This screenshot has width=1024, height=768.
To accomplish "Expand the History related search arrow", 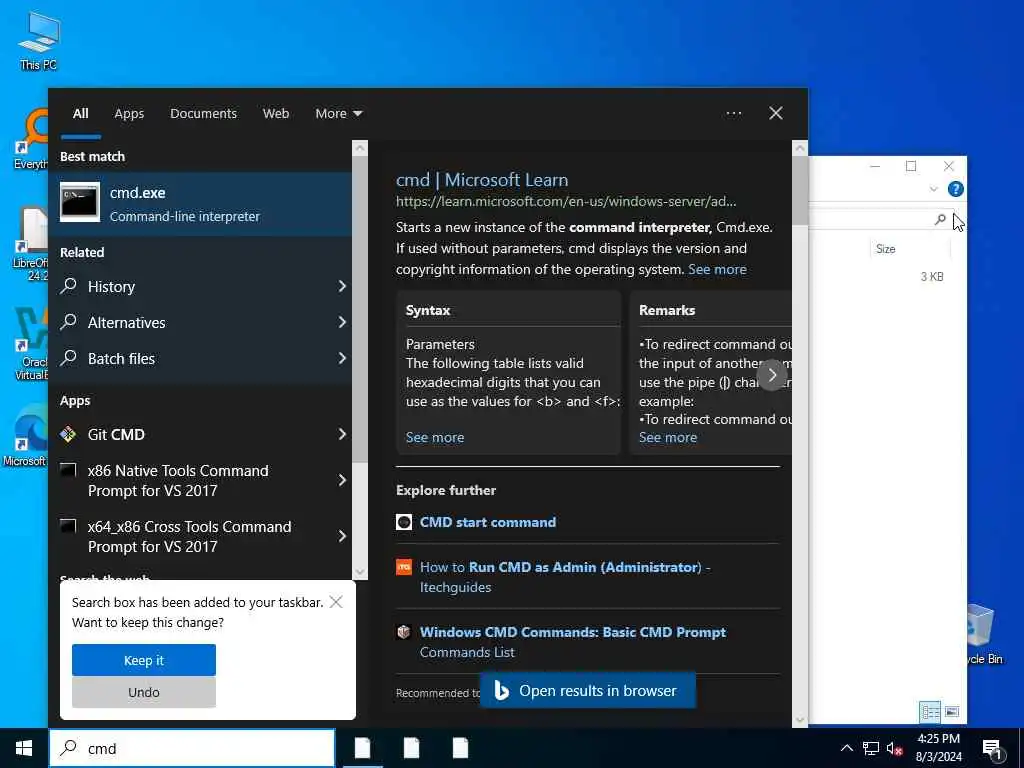I will coord(342,286).
